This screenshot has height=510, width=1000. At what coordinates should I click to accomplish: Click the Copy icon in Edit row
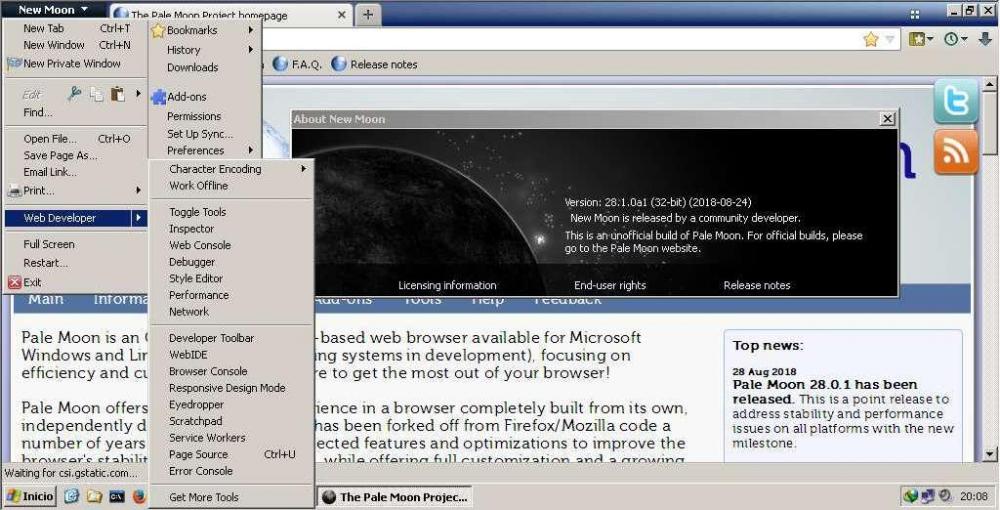96,94
